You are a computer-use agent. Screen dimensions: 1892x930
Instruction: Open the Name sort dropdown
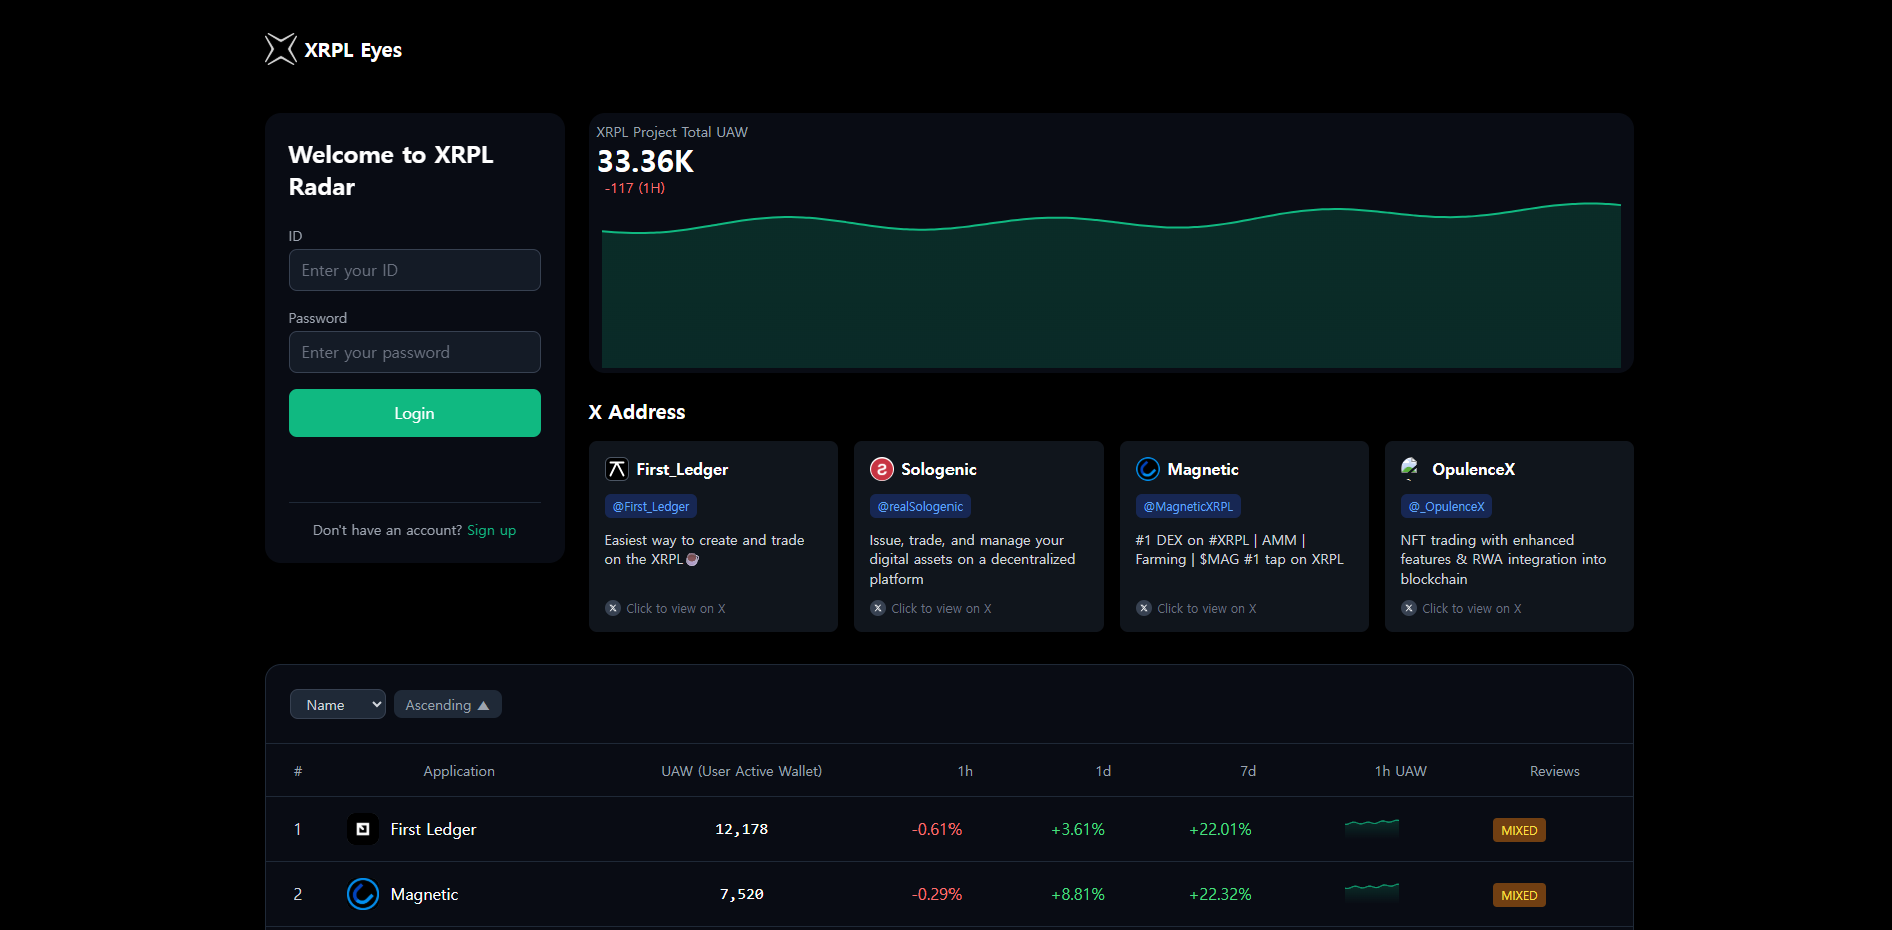click(338, 705)
